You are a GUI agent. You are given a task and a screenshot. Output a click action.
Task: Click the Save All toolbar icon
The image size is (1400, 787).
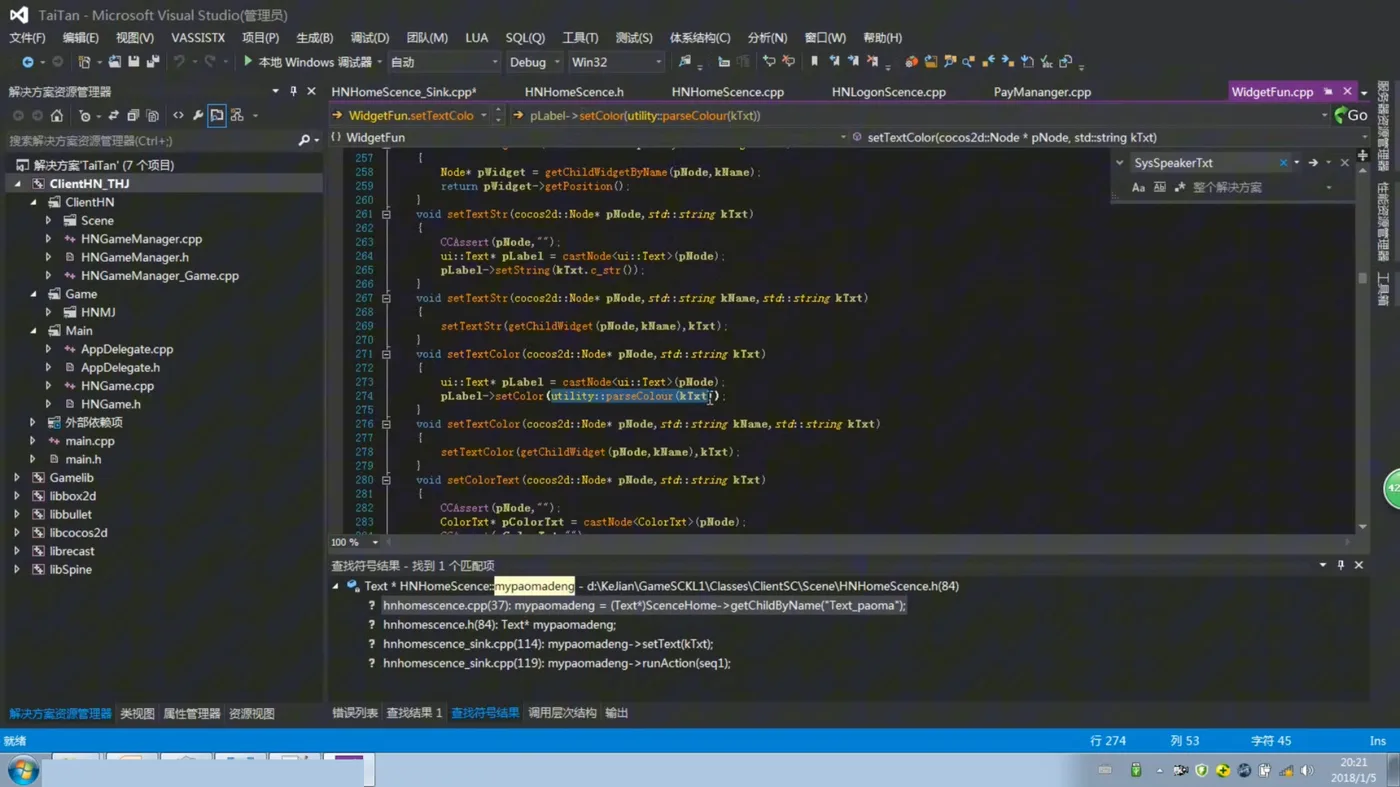click(x=153, y=62)
